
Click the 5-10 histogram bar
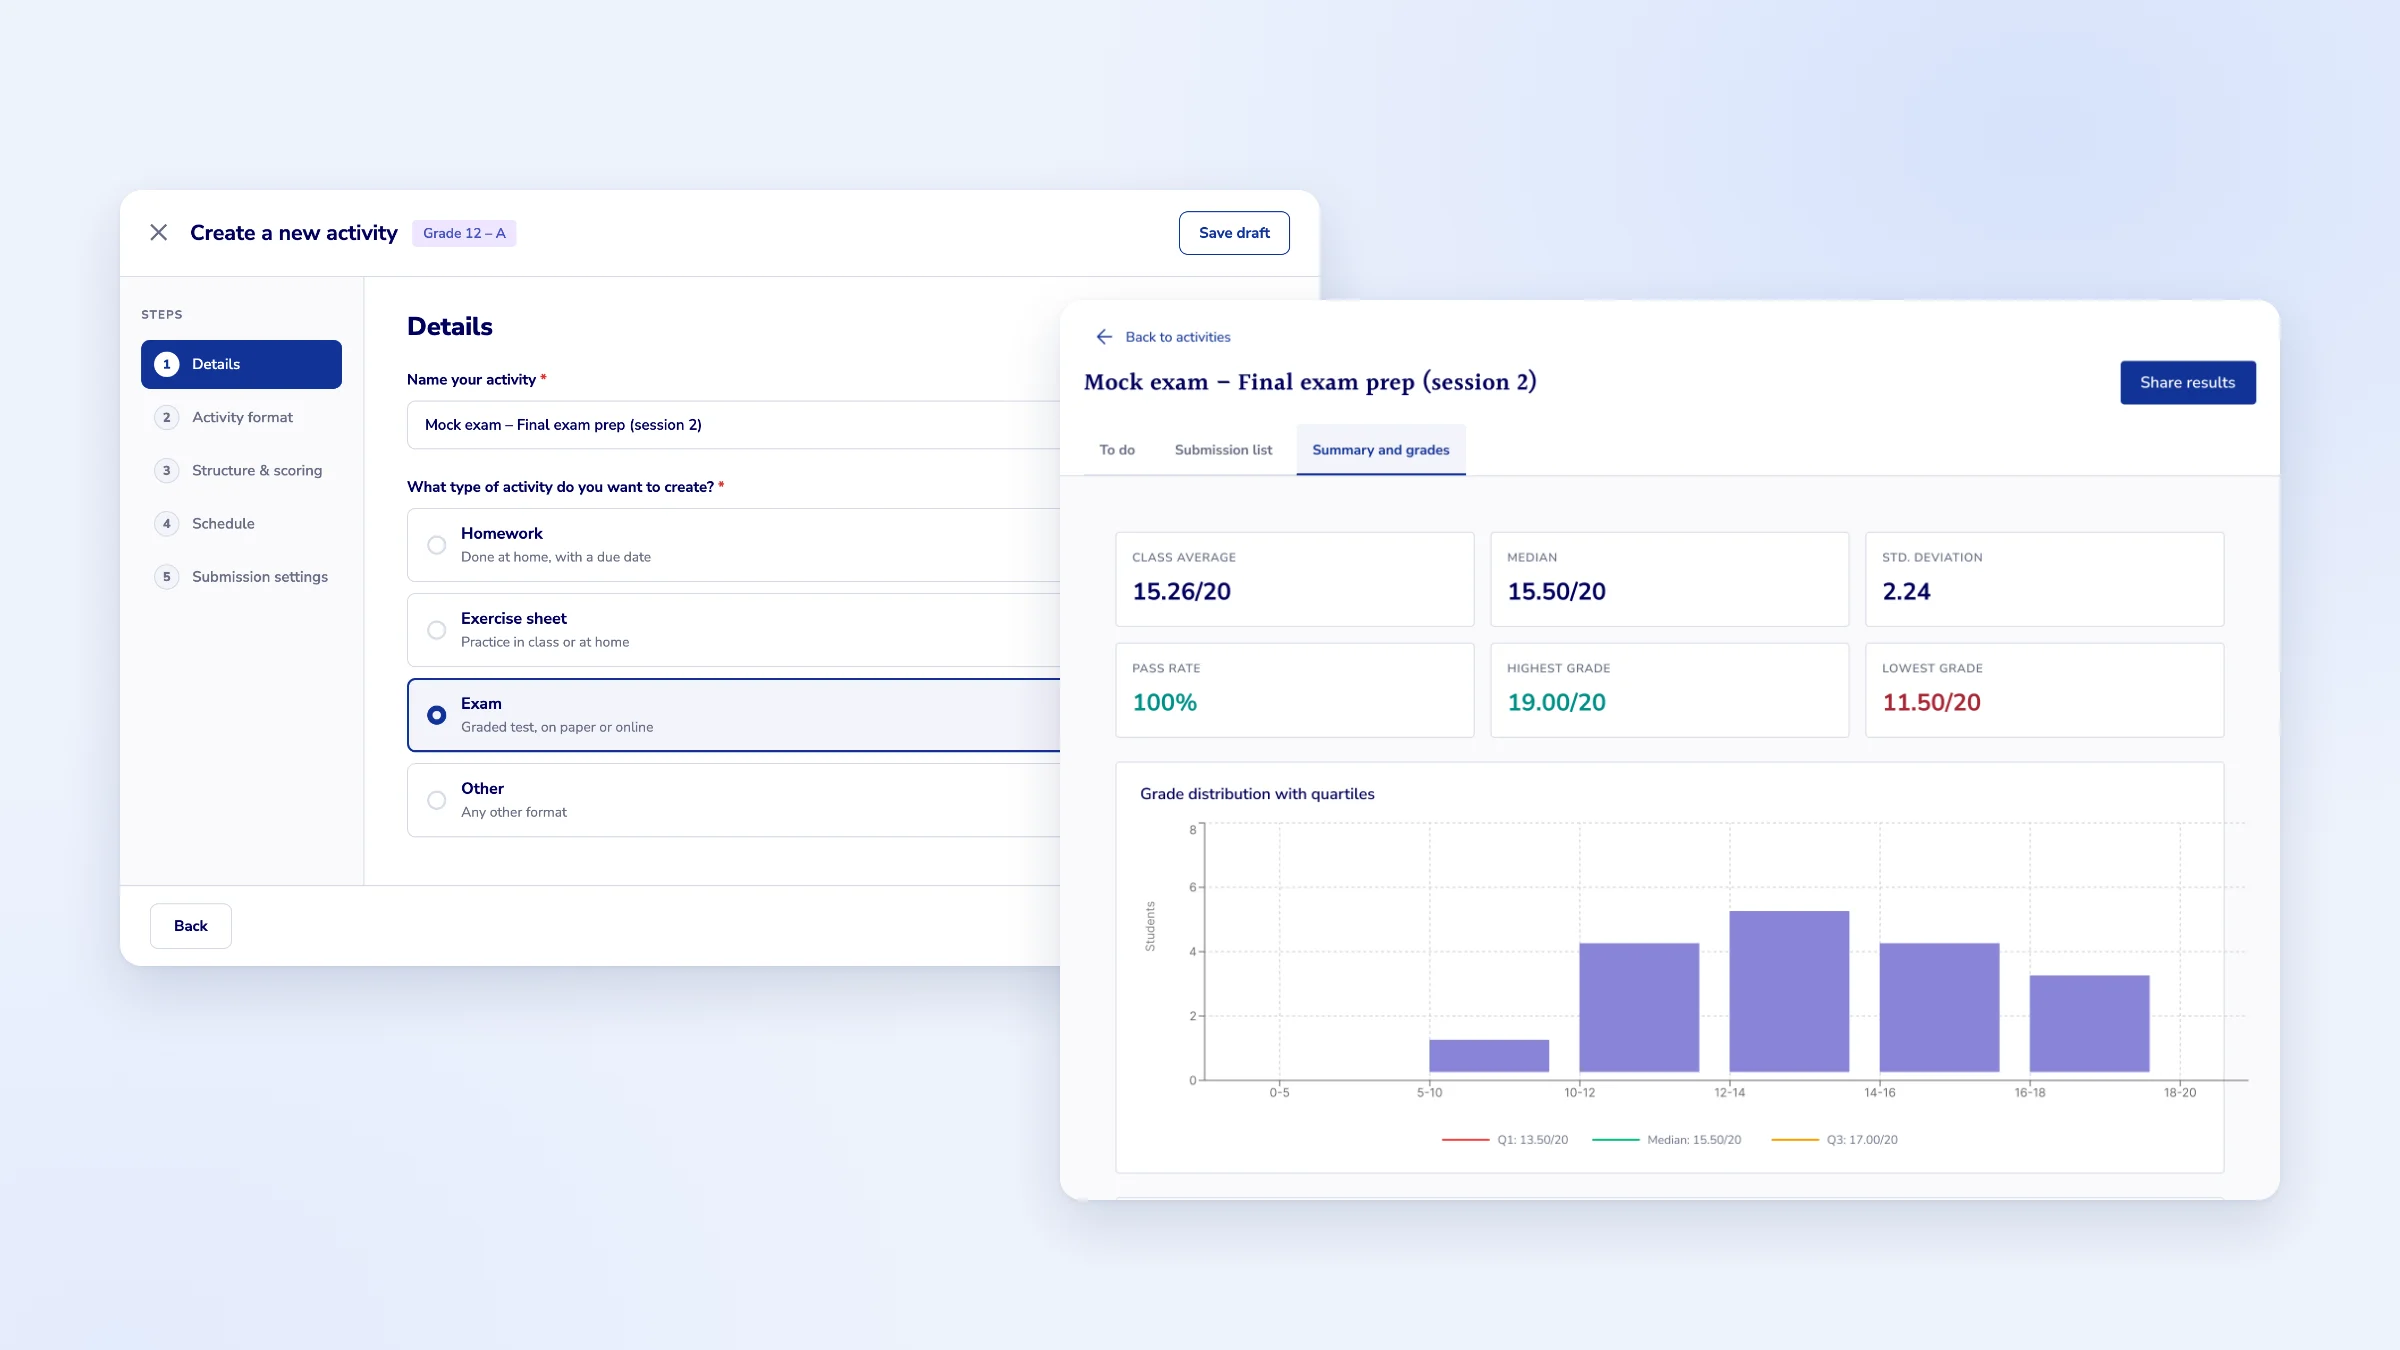click(x=1489, y=1056)
